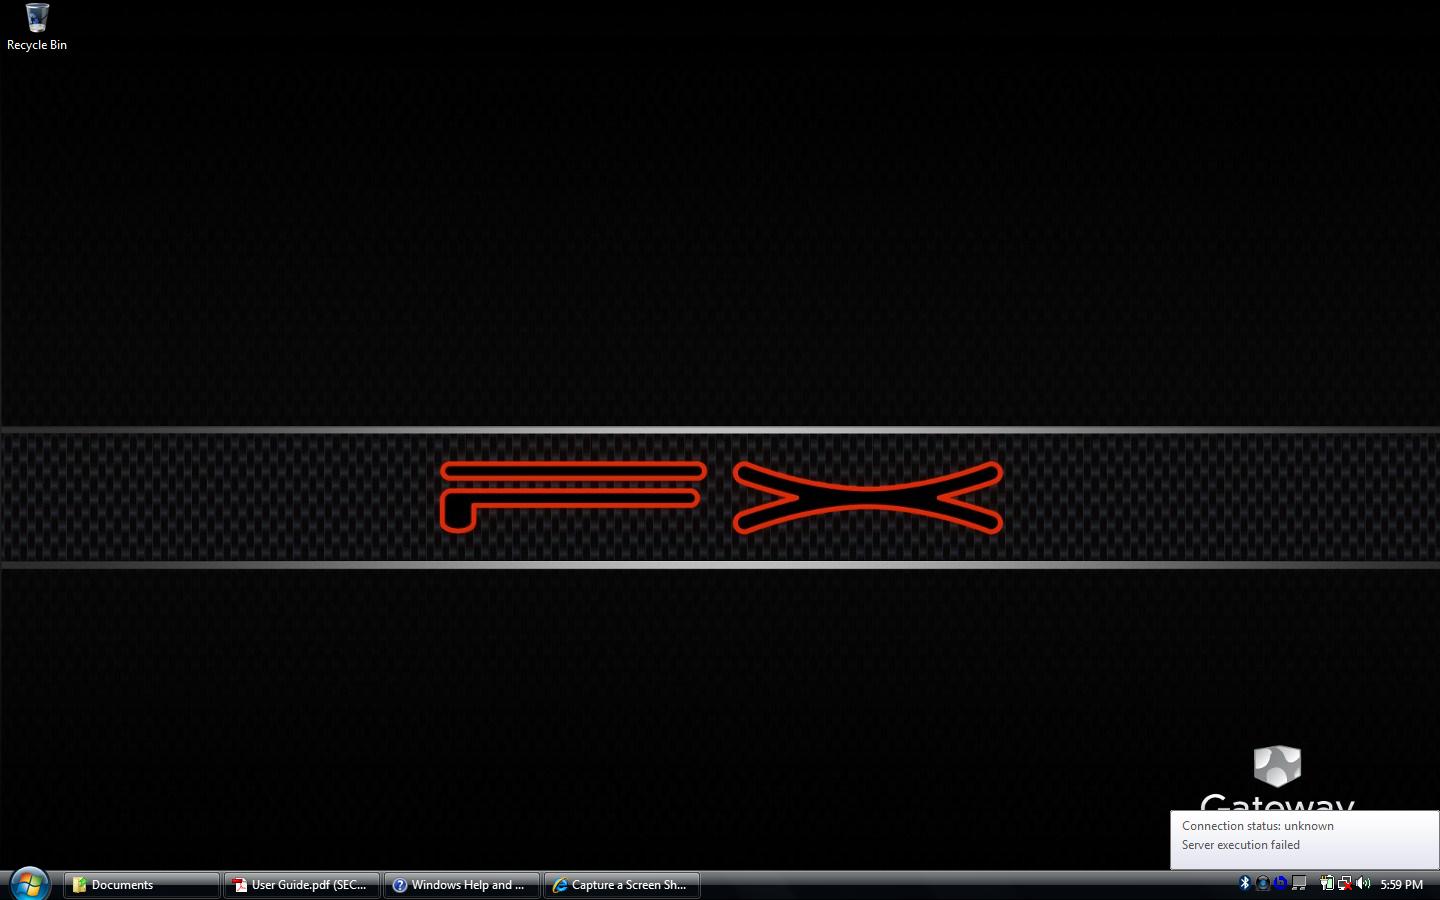Open the volume speaker tray icon
The height and width of the screenshot is (900, 1440).
point(1363,883)
